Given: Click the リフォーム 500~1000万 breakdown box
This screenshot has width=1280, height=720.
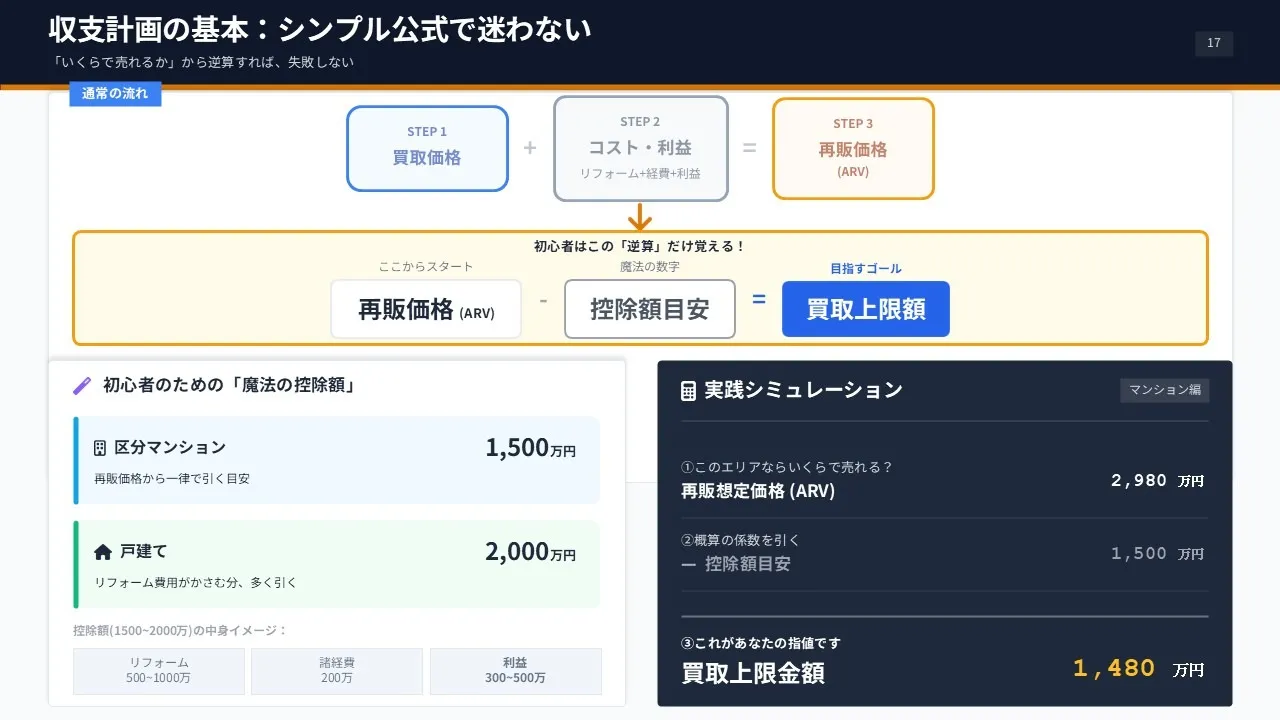Looking at the screenshot, I should [159, 671].
